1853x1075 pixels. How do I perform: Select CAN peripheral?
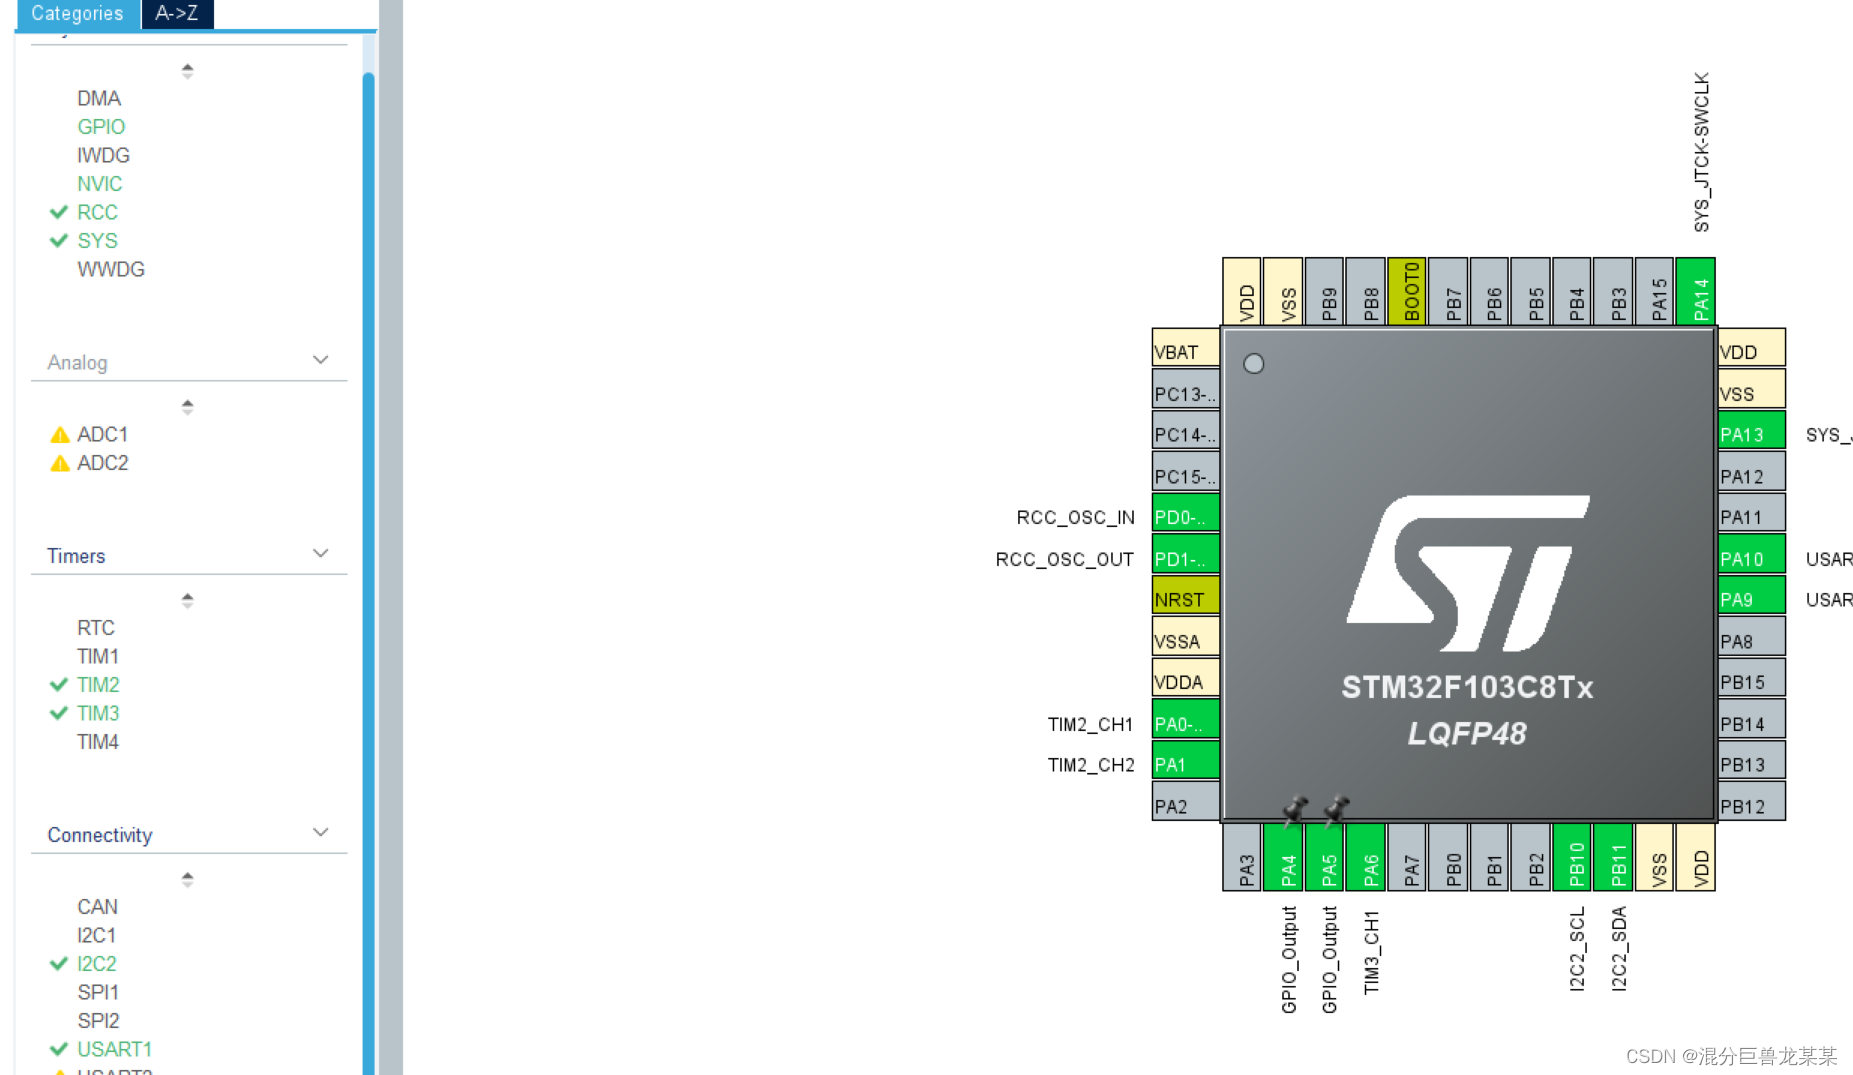[97, 907]
